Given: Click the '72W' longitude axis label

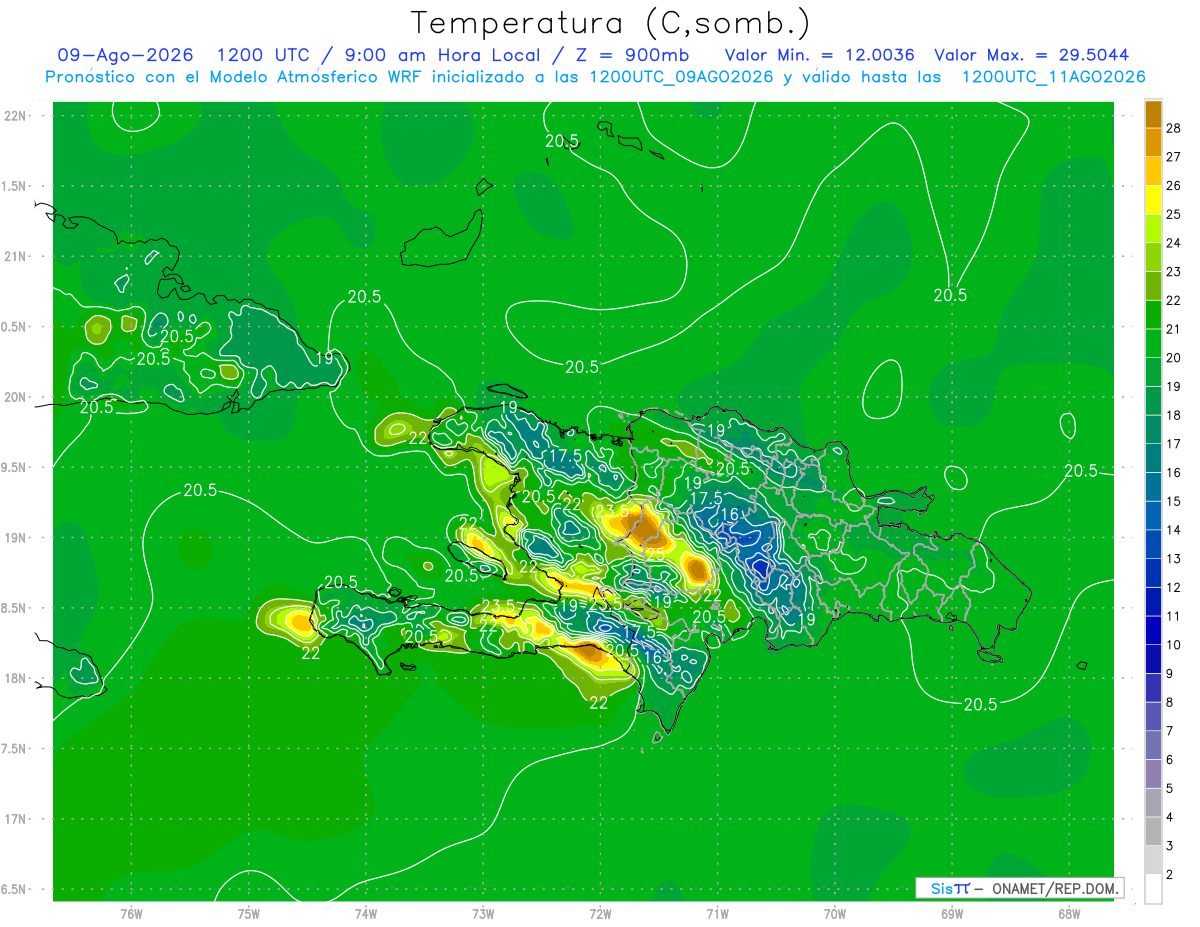Looking at the screenshot, I should point(601,914).
